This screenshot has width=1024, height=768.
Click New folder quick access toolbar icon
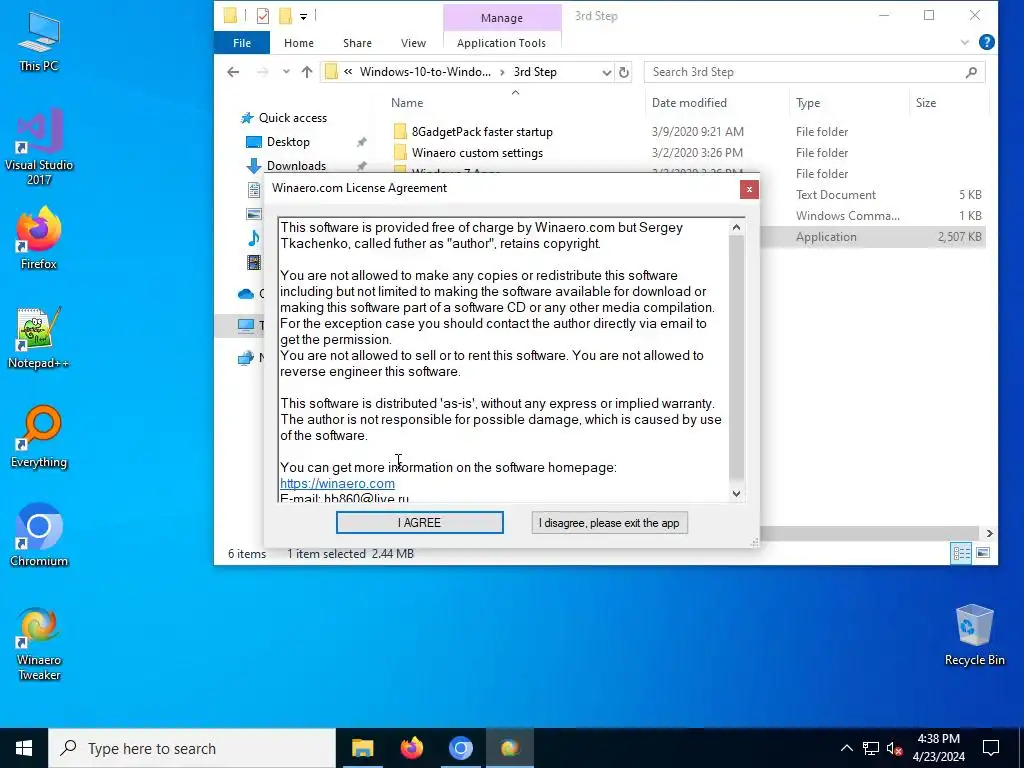point(285,16)
